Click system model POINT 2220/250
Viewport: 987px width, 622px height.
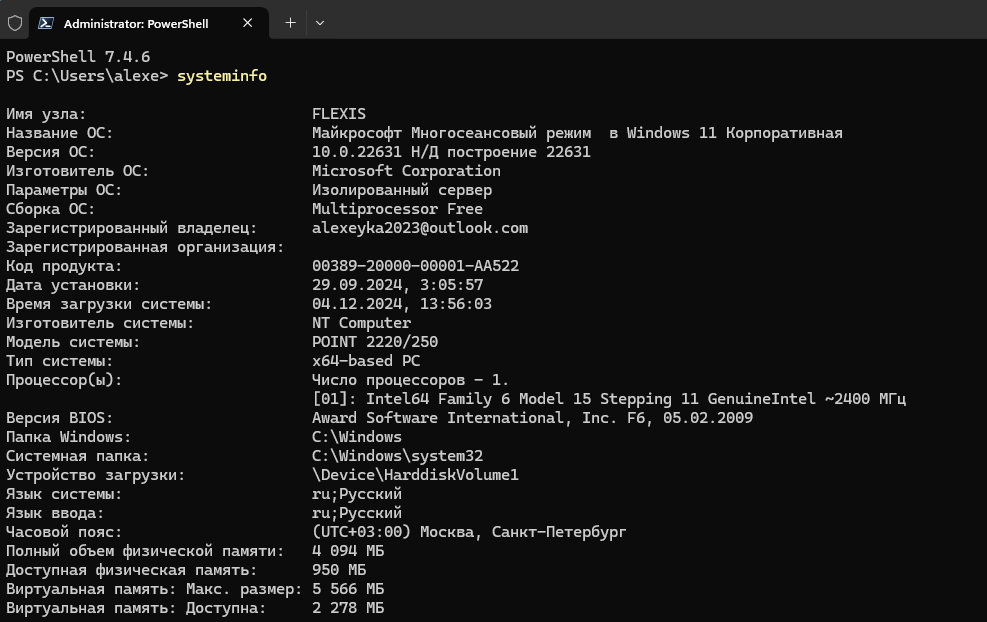pyautogui.click(x=375, y=342)
